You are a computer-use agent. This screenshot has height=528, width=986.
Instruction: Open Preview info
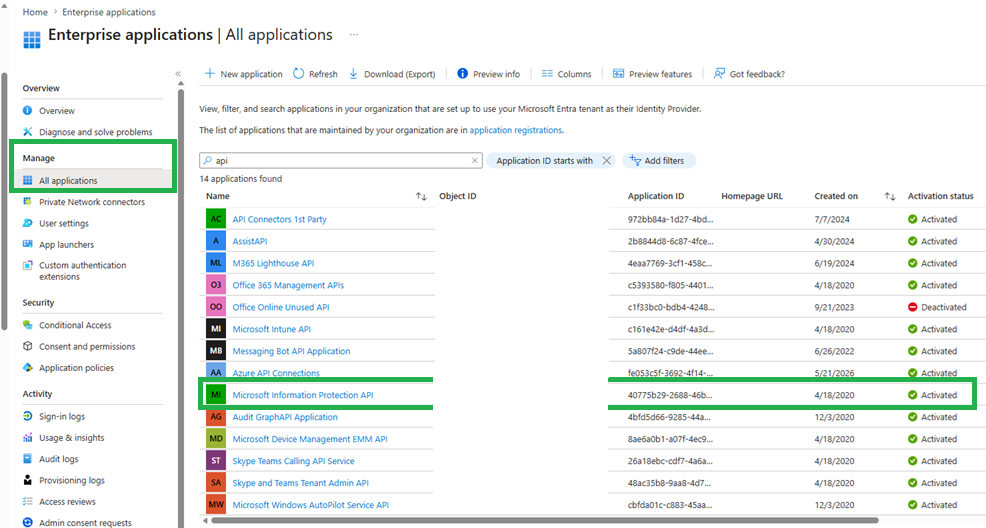pyautogui.click(x=489, y=74)
